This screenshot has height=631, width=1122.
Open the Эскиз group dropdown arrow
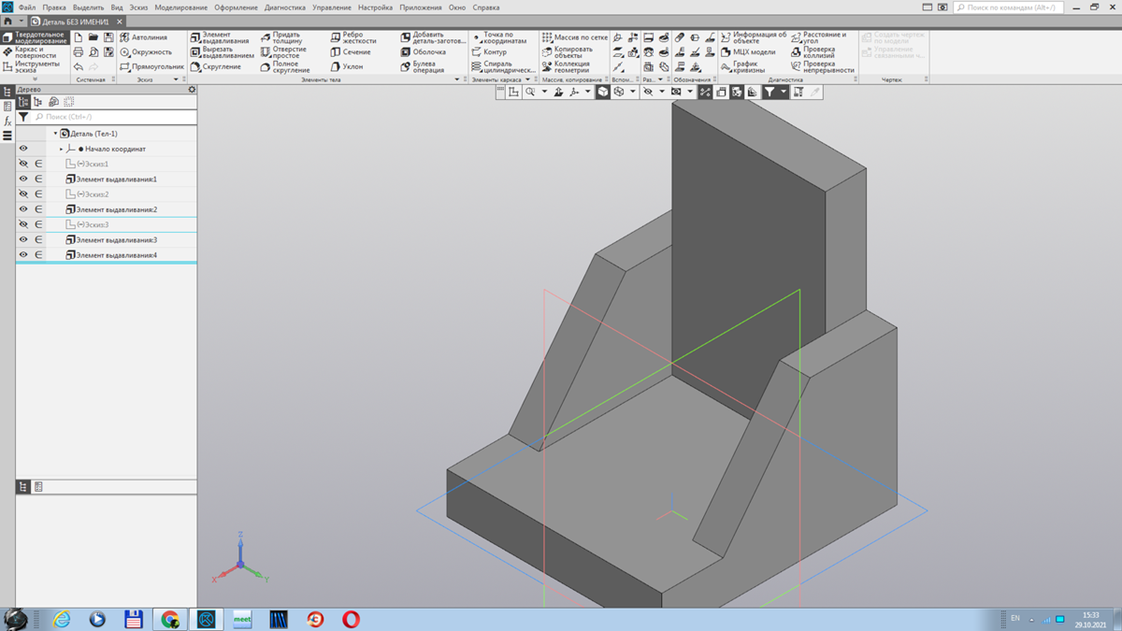[x=176, y=79]
